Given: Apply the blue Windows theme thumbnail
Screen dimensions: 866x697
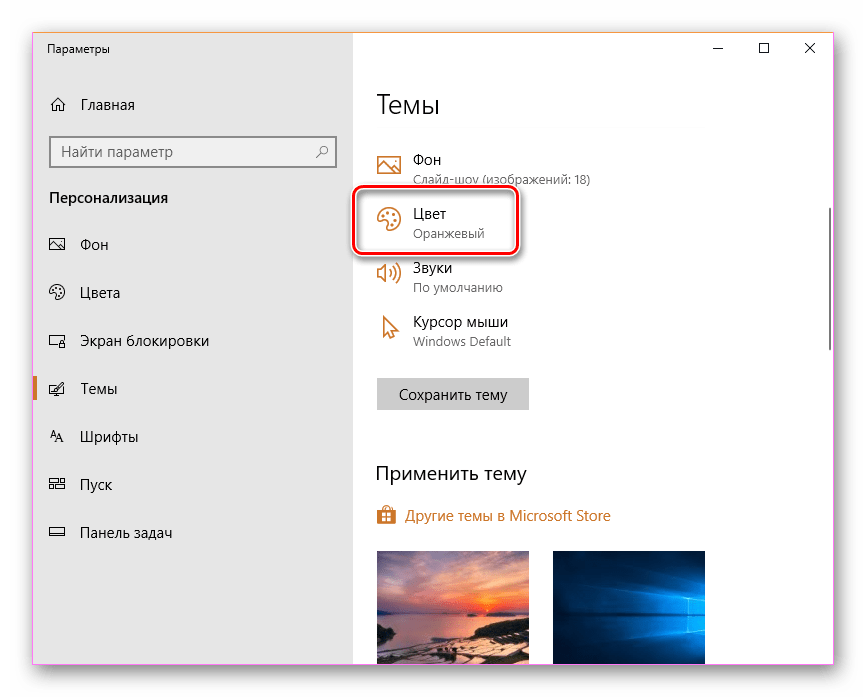Looking at the screenshot, I should tap(628, 606).
